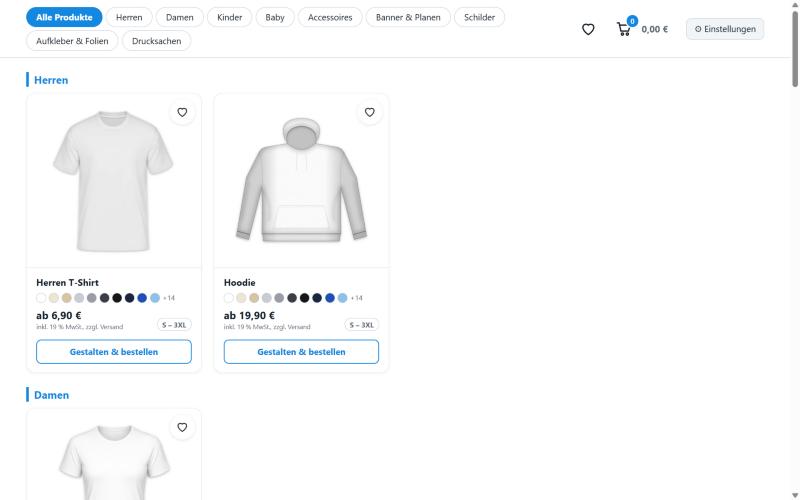Pick white swatch on Herren T-Shirt
Screen dimensions: 800x500
41,298
